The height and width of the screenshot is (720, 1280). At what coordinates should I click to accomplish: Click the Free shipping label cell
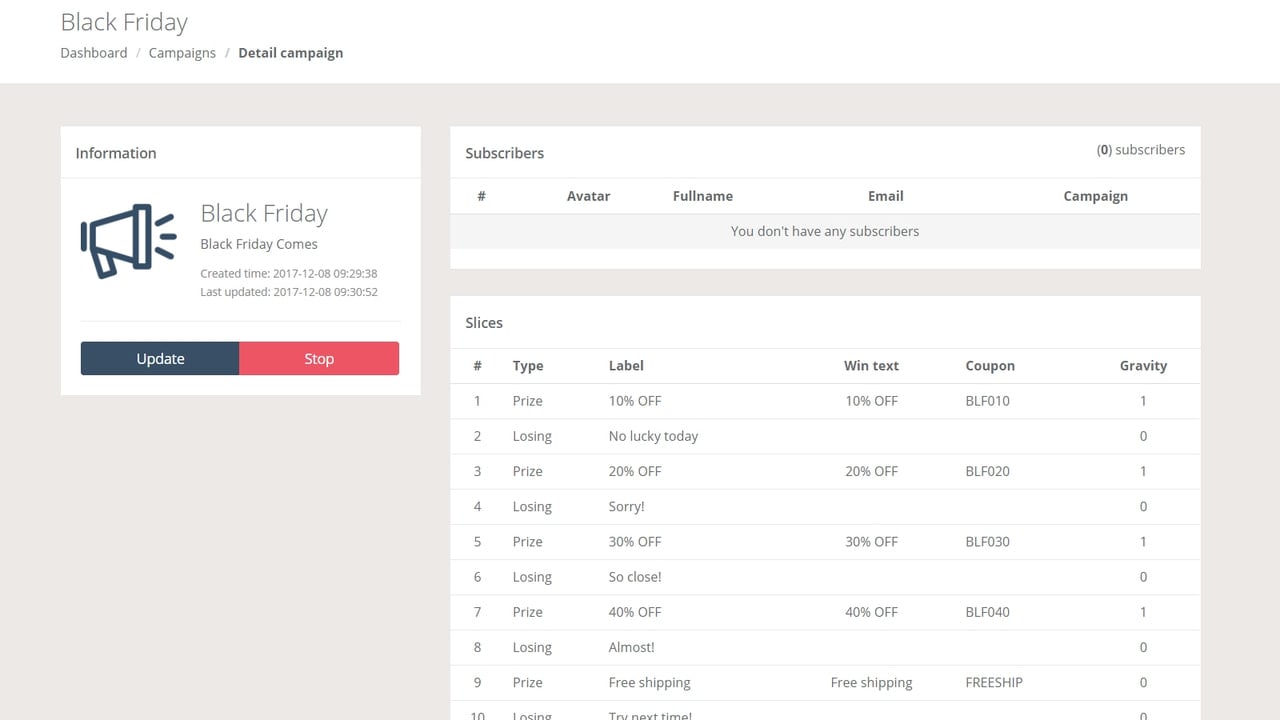(x=650, y=682)
